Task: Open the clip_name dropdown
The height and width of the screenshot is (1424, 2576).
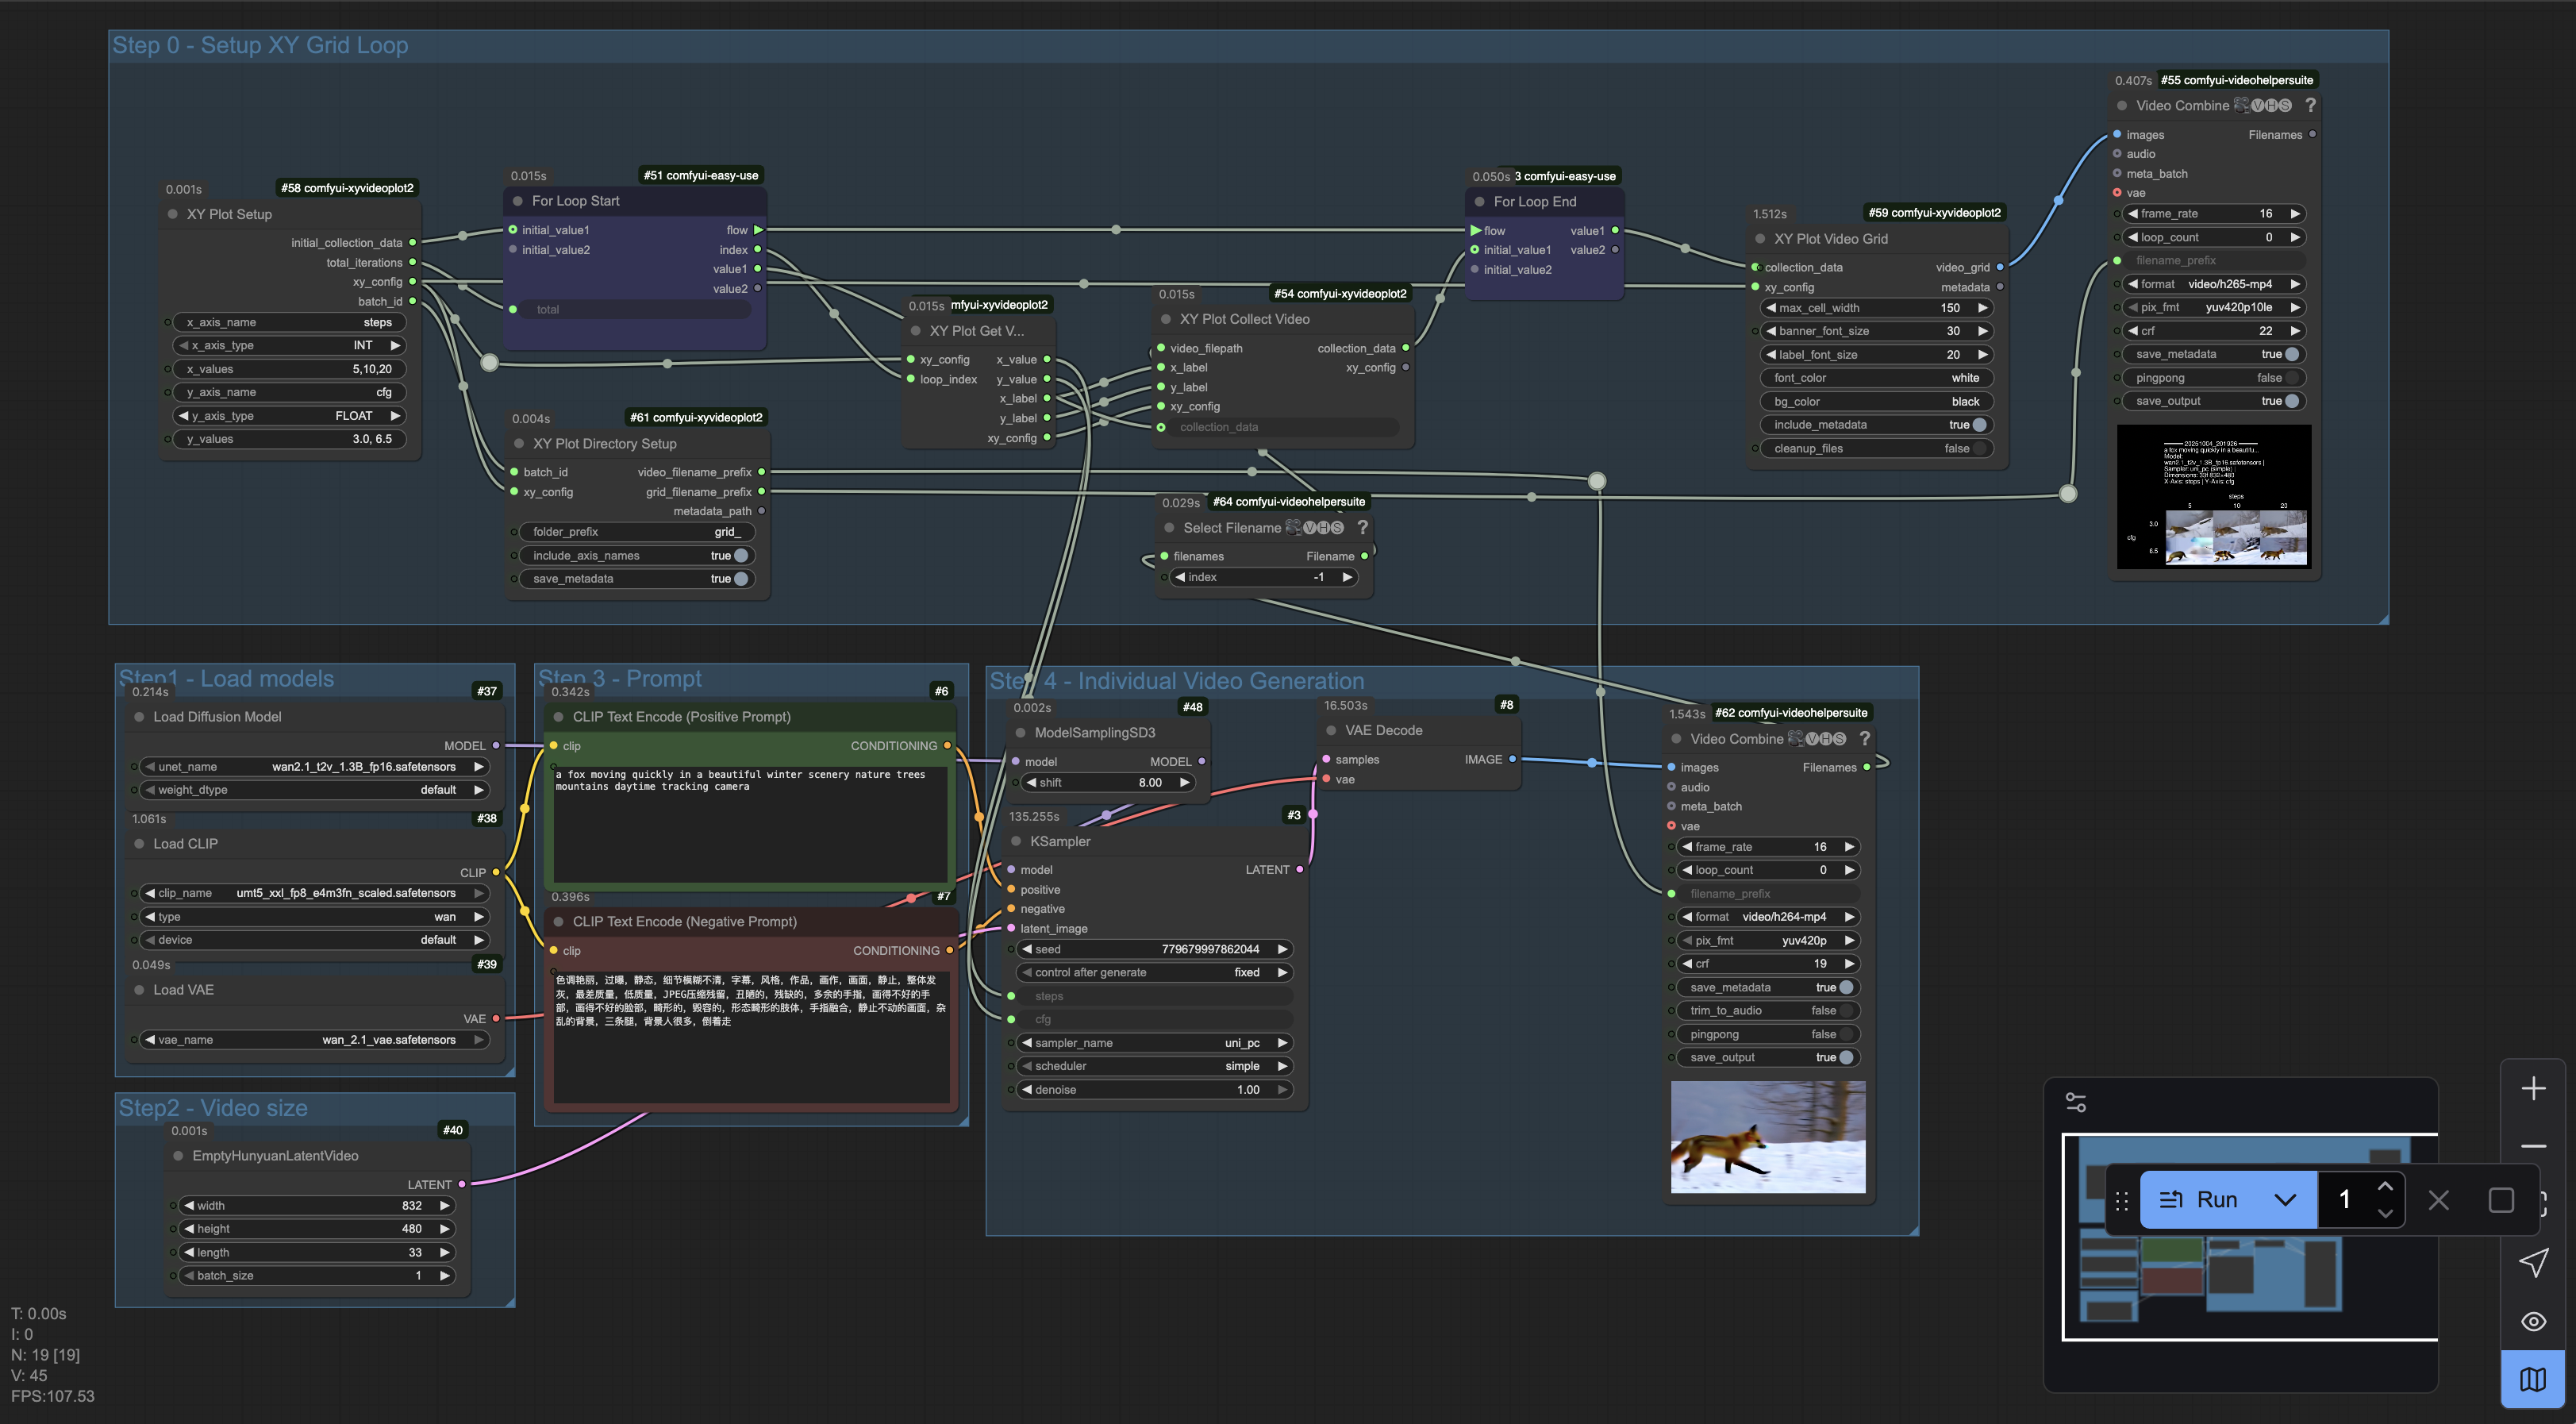Action: tap(315, 893)
